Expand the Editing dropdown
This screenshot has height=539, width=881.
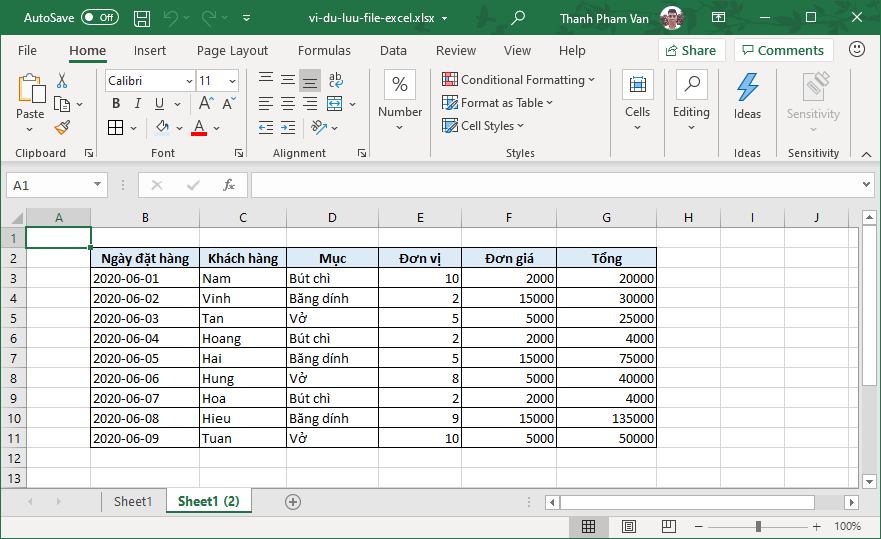tap(691, 128)
